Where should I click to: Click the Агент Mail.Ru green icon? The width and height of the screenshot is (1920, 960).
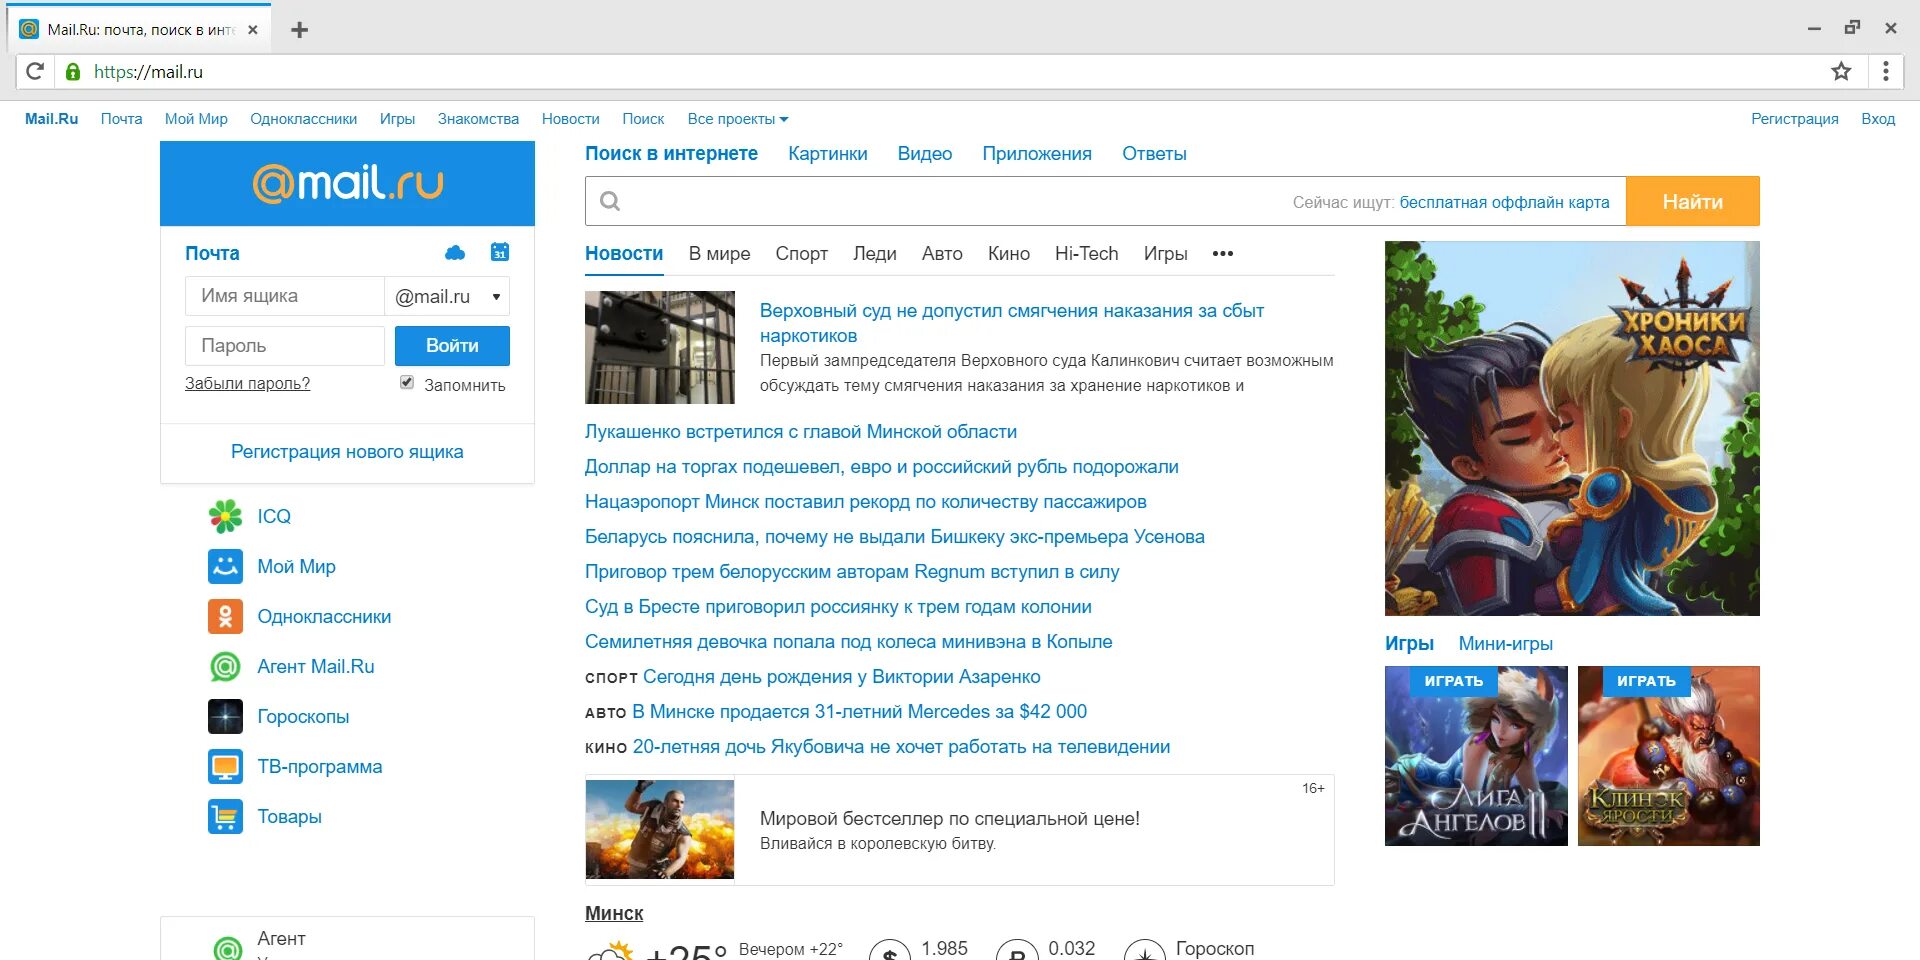point(225,666)
